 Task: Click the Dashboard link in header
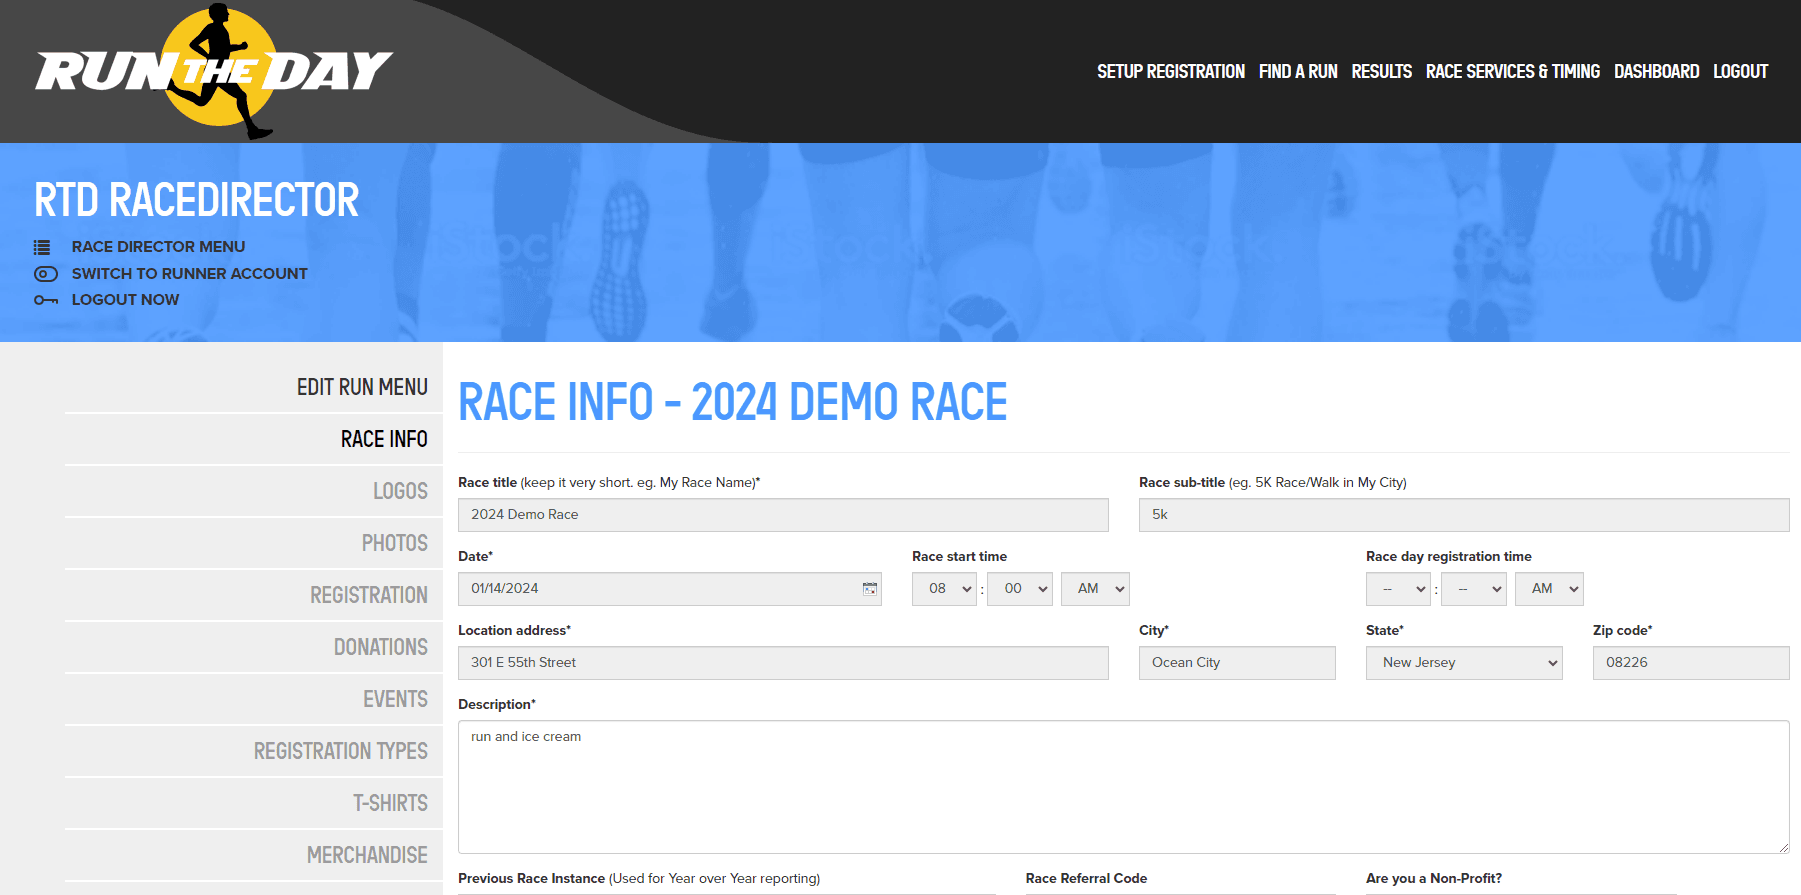coord(1656,72)
